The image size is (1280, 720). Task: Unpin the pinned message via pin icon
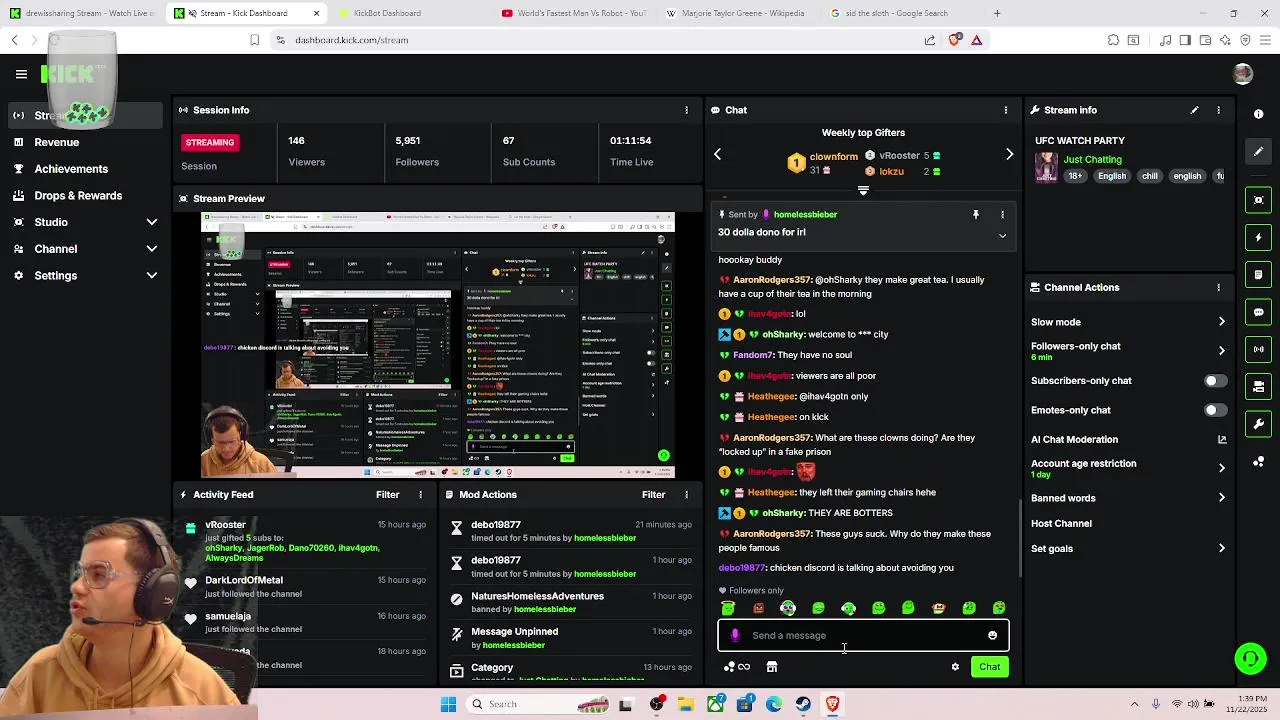click(x=976, y=214)
